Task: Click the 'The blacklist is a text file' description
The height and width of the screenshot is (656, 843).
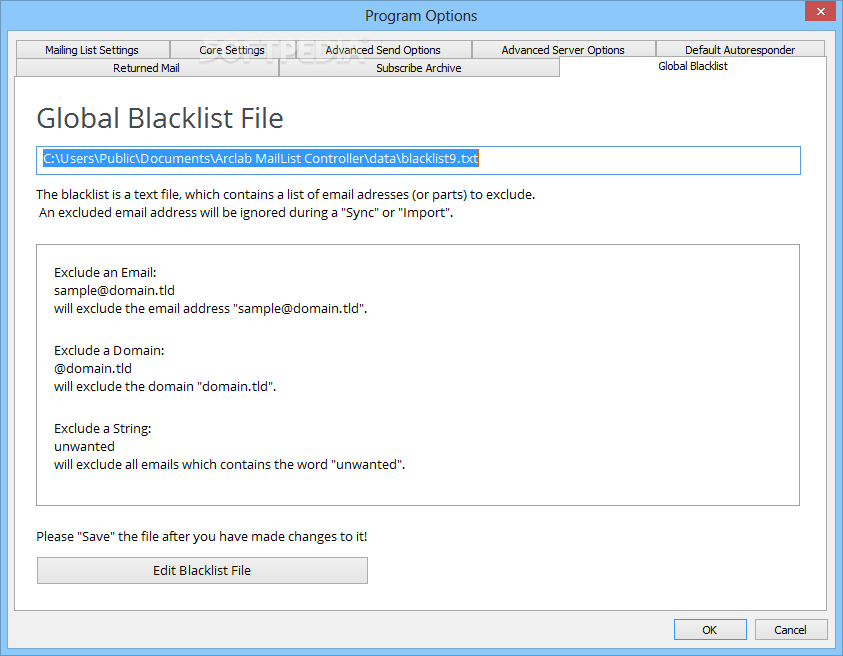Action: [285, 195]
